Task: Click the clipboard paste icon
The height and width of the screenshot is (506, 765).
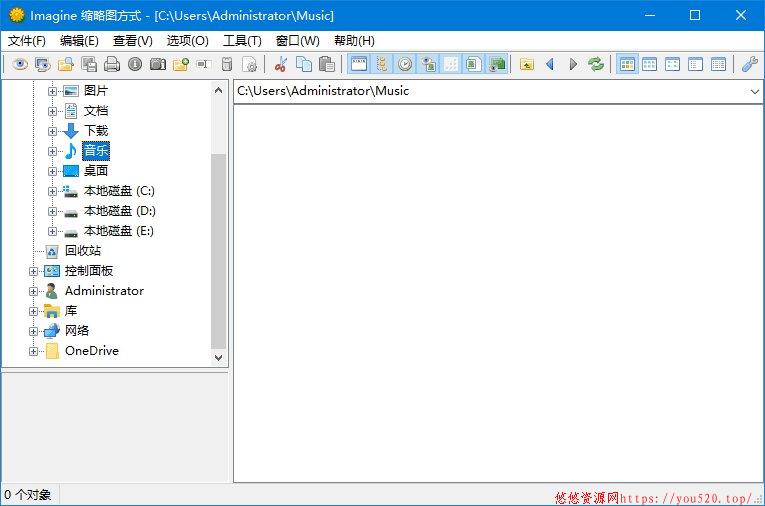Action: [x=326, y=64]
